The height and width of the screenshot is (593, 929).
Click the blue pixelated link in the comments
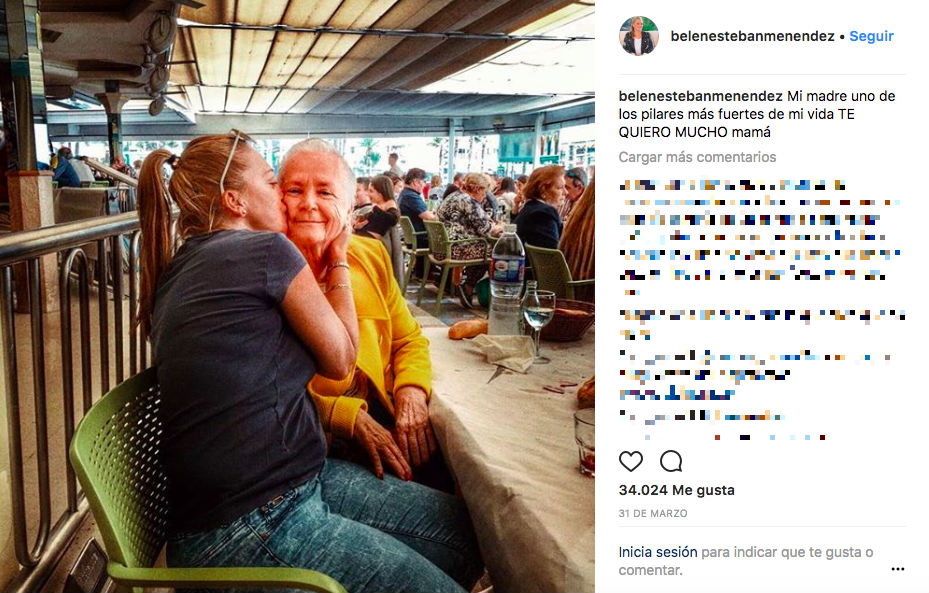click(677, 393)
